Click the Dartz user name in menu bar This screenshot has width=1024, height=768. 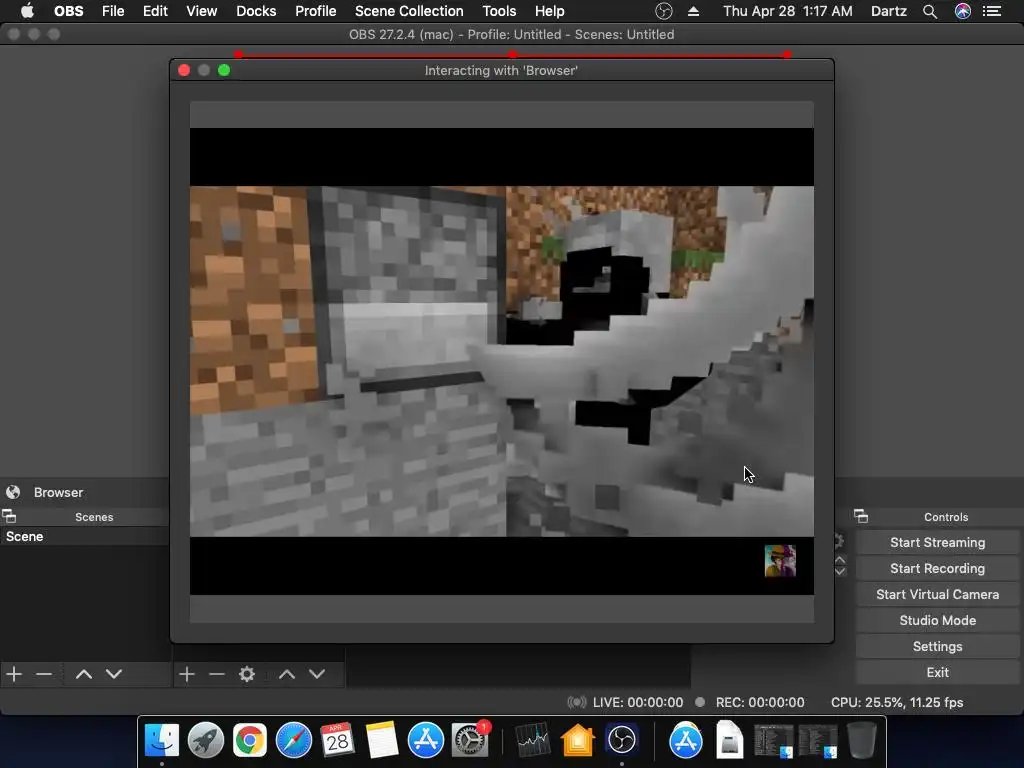[888, 11]
